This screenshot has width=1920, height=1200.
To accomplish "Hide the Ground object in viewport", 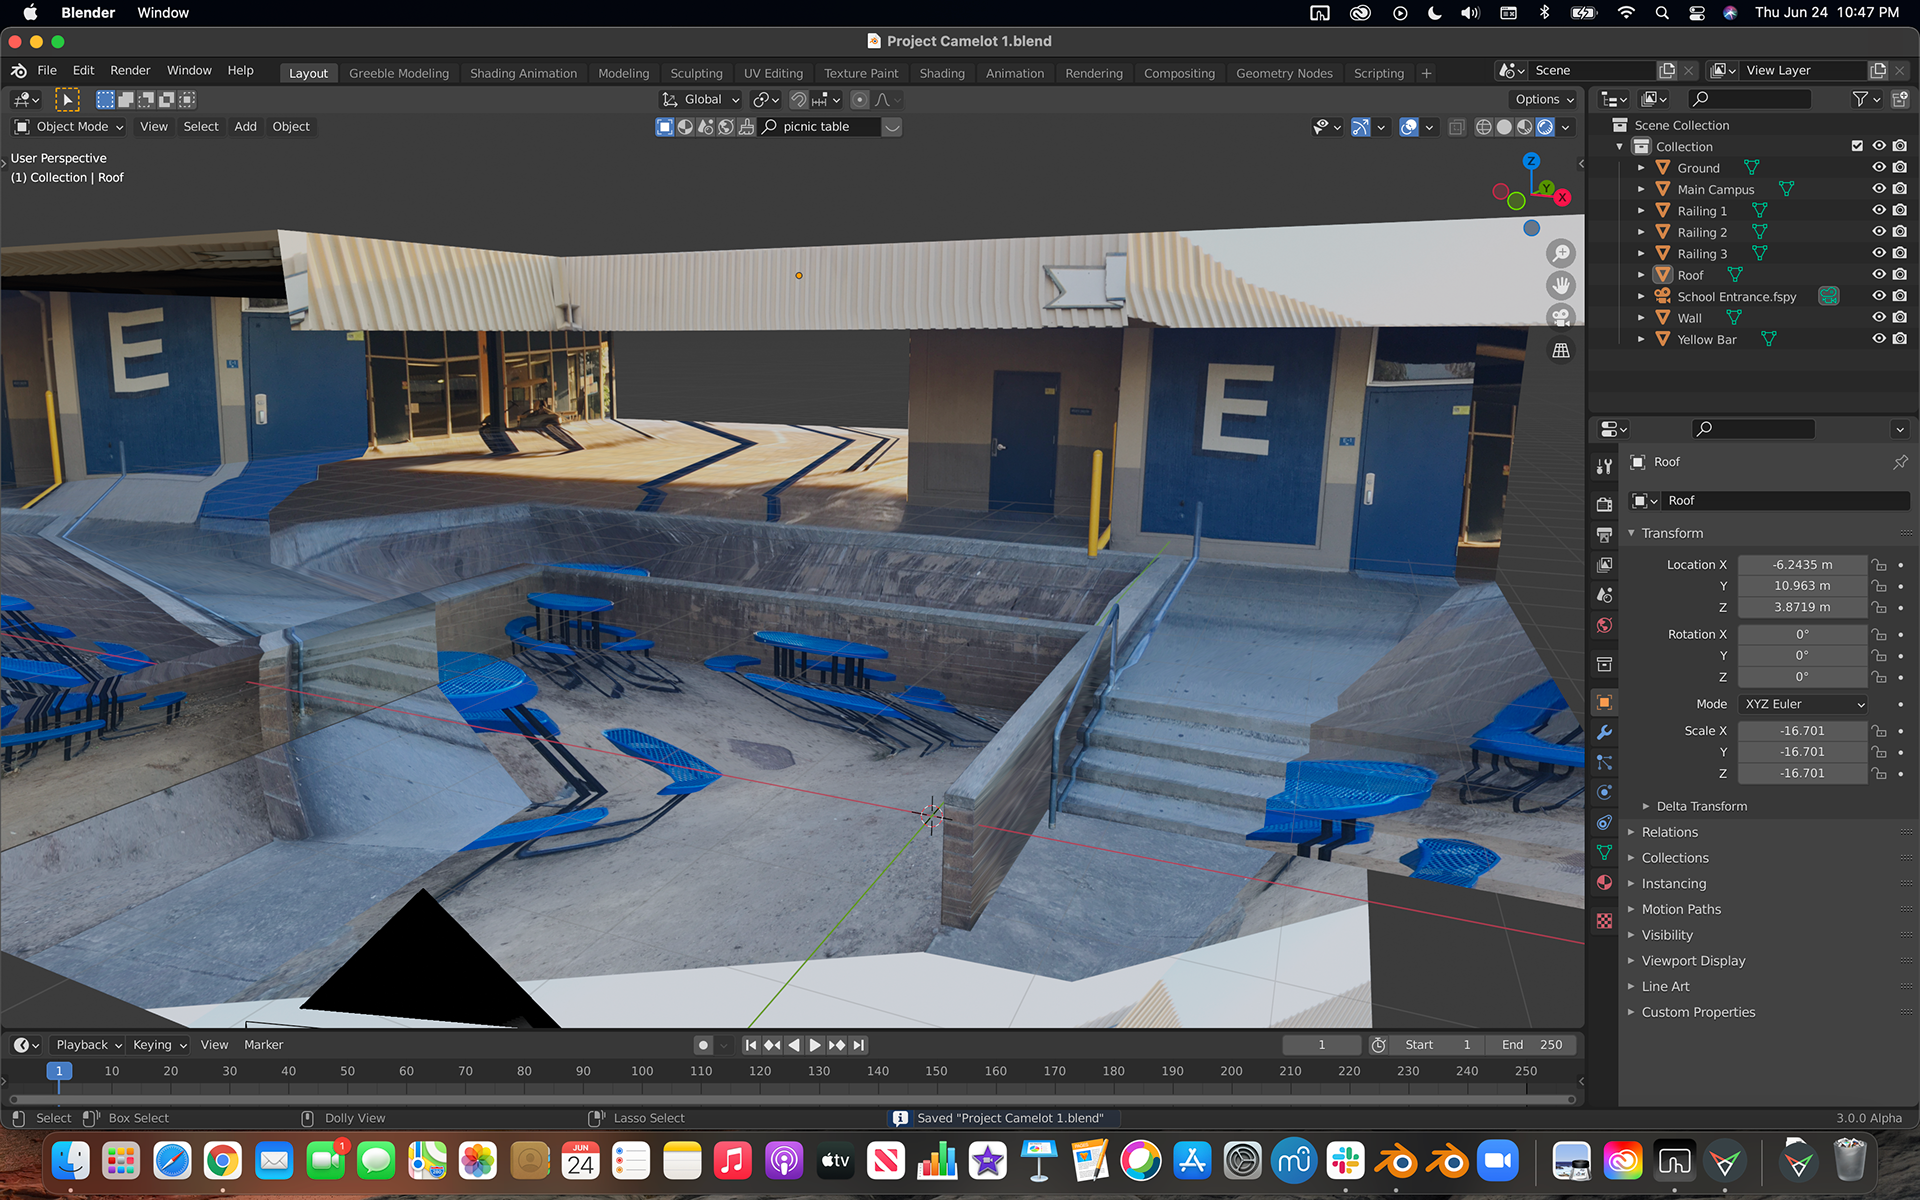I will (1879, 168).
